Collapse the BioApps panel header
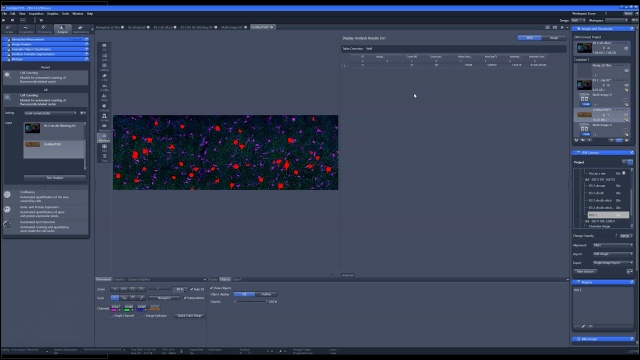This screenshot has width=640, height=360. [x=45, y=59]
